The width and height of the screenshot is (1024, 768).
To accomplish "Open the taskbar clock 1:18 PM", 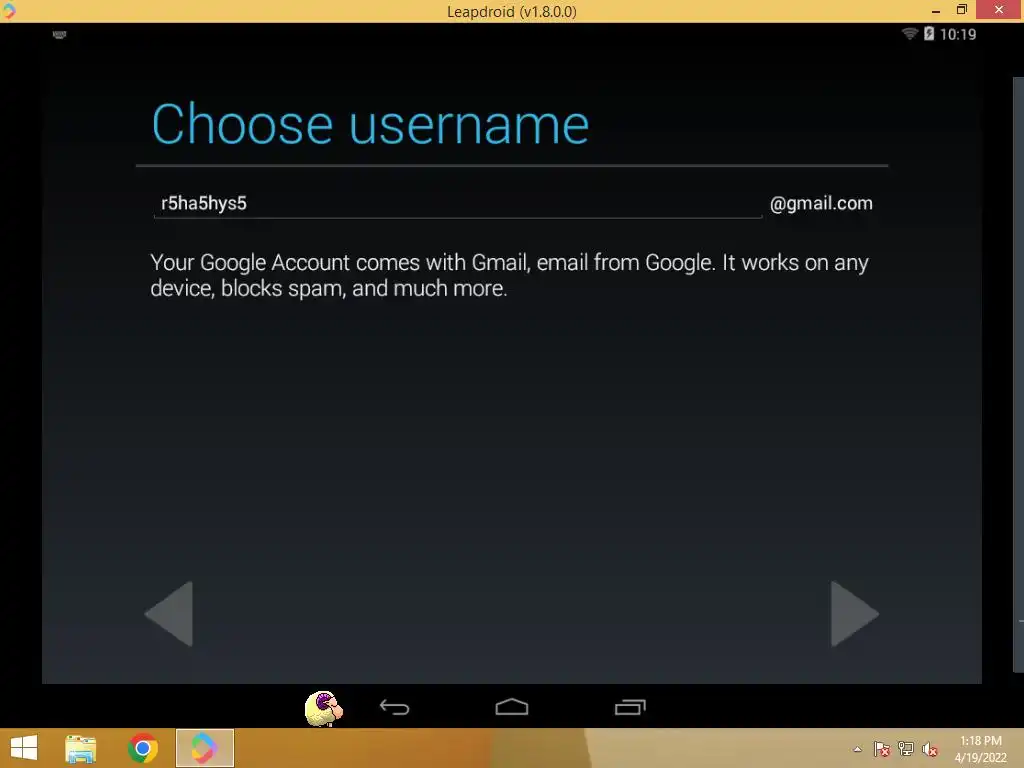I will click(x=980, y=749).
